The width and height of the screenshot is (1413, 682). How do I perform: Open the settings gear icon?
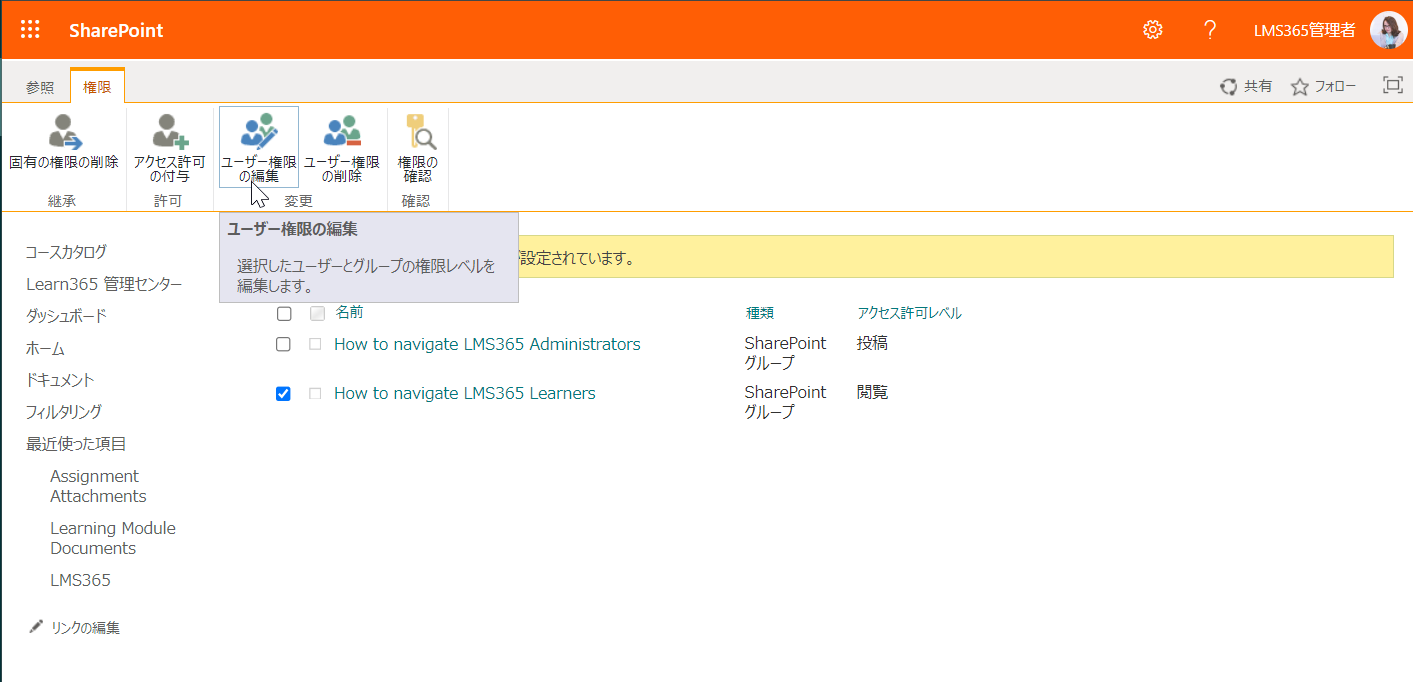(1153, 30)
